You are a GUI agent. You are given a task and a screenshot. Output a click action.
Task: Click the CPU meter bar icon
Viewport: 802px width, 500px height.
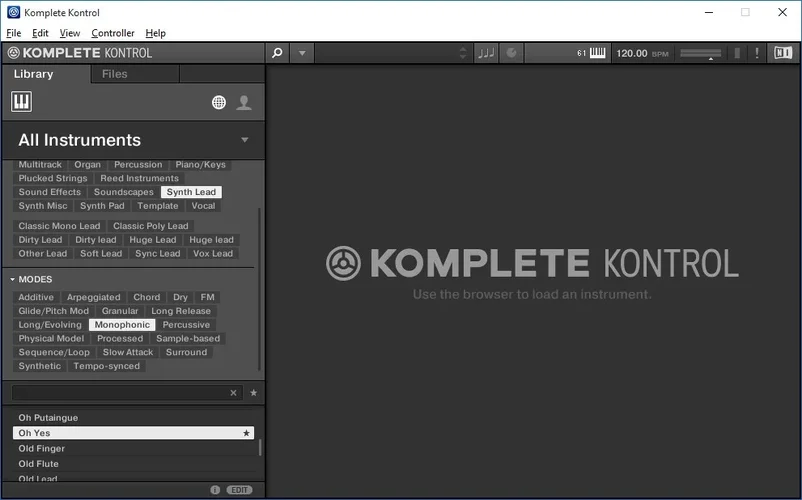coord(737,53)
